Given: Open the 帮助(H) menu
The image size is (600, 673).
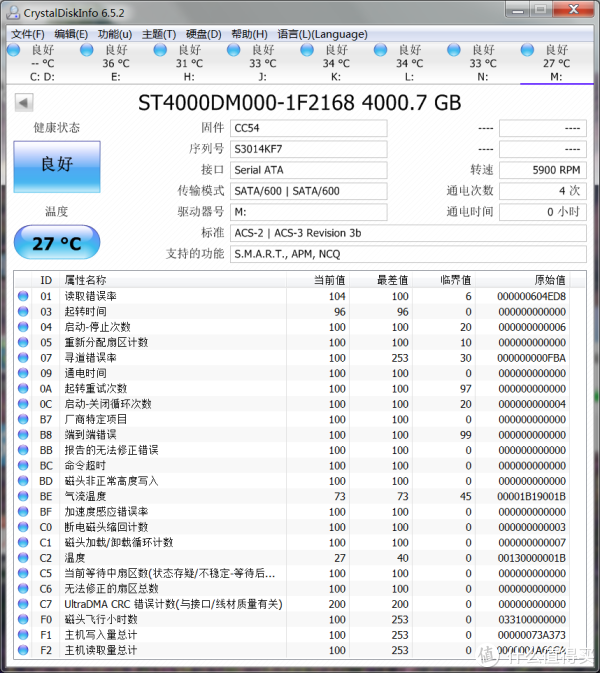Looking at the screenshot, I should tap(249, 34).
